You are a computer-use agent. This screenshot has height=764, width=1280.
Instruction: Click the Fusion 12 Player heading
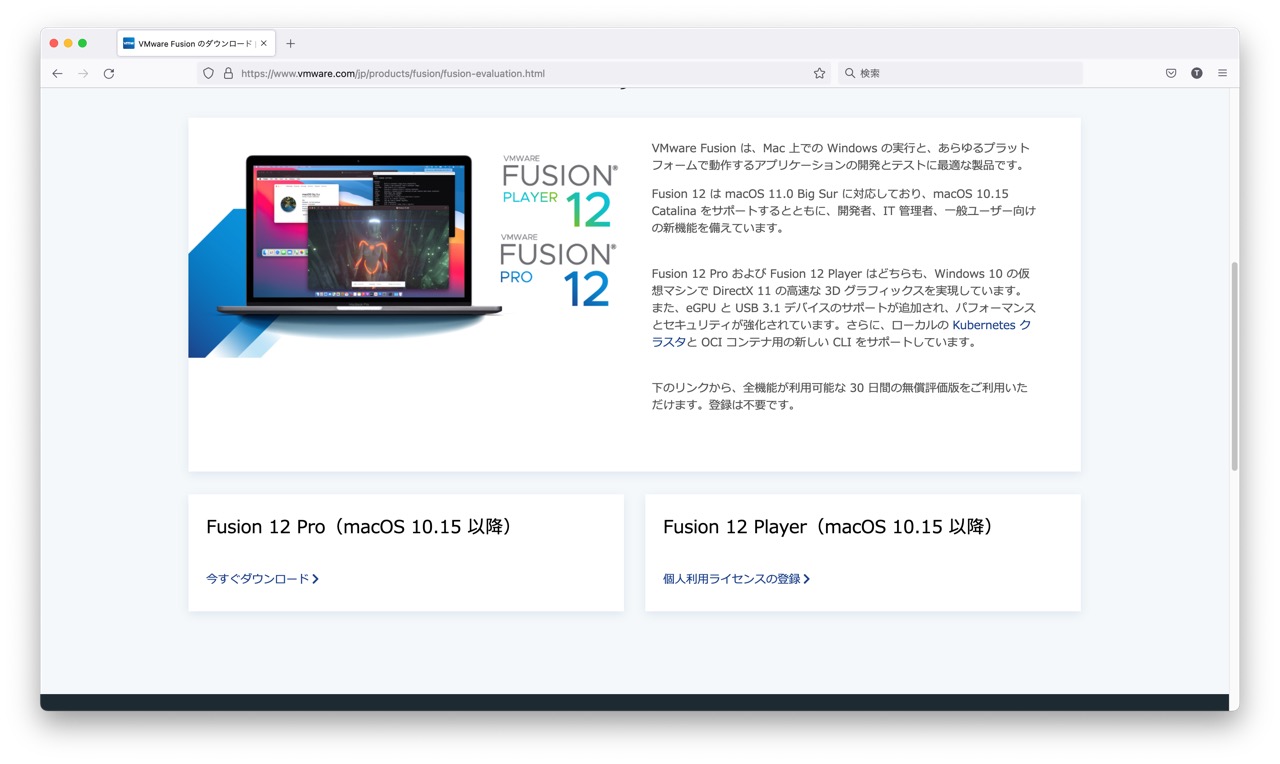tap(828, 526)
